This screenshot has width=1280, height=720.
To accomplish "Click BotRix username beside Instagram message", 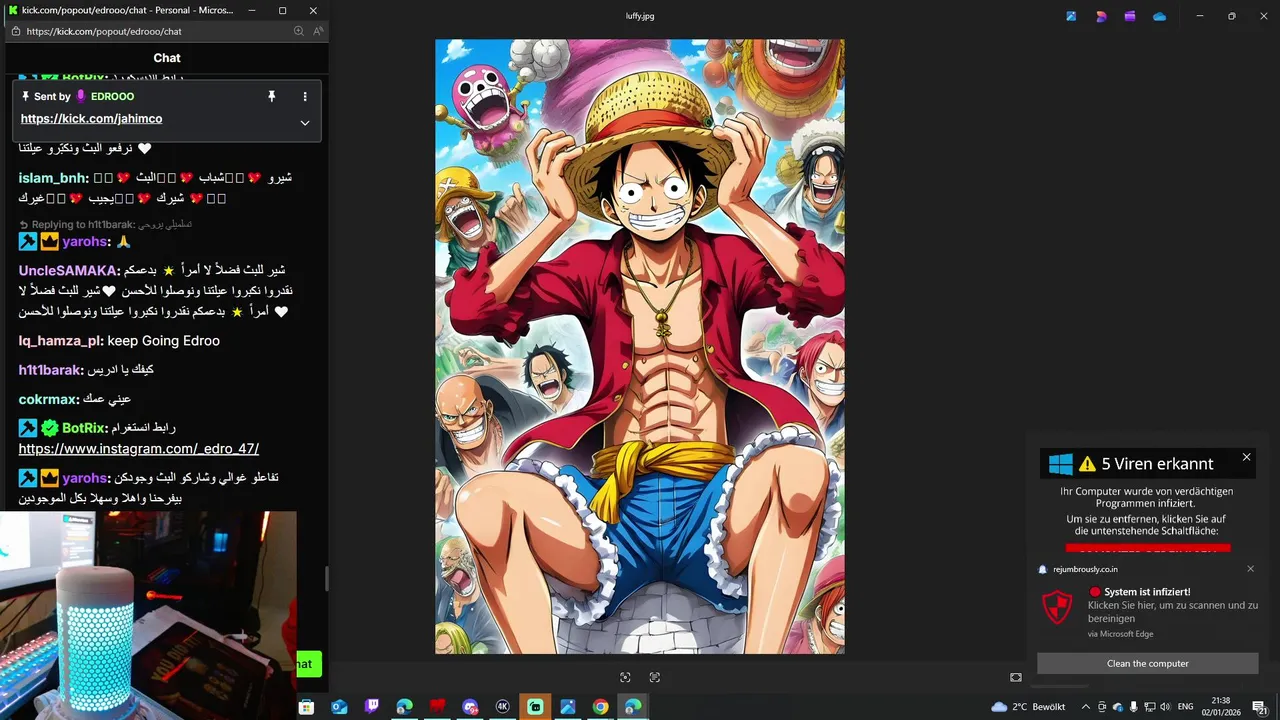I will [x=84, y=428].
